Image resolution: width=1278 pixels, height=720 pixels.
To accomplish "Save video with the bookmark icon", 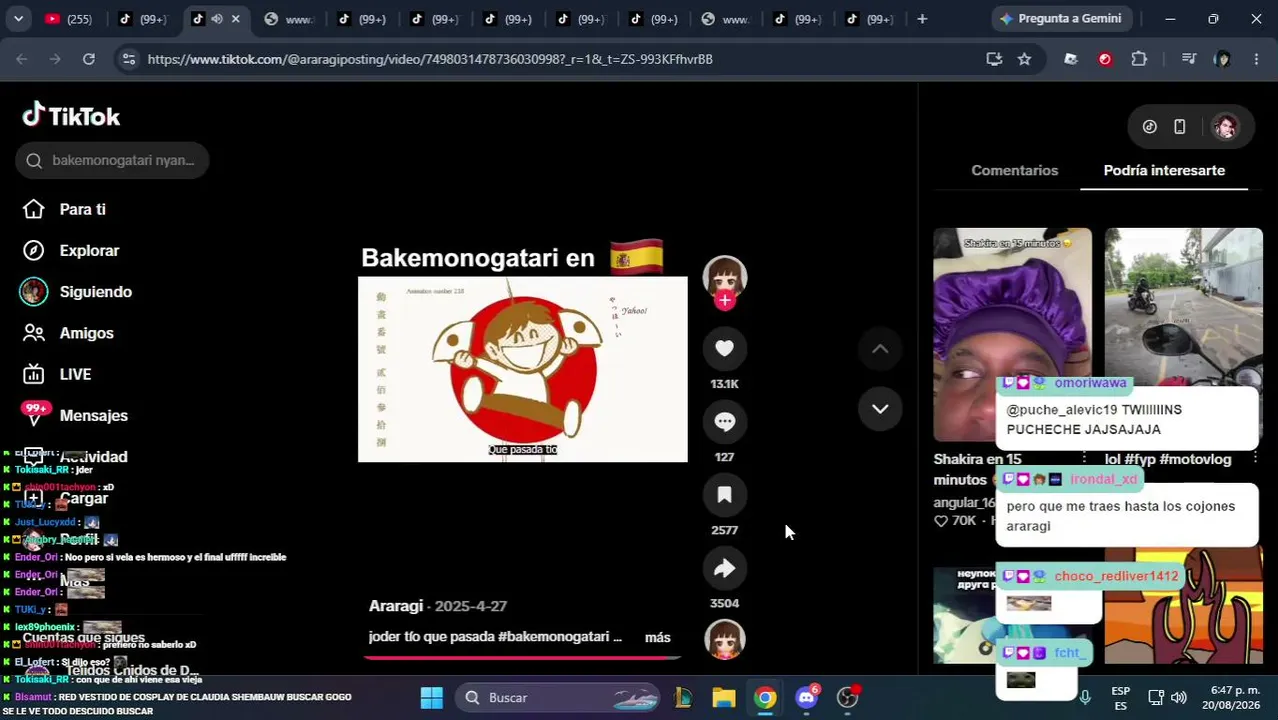I will (x=724, y=495).
